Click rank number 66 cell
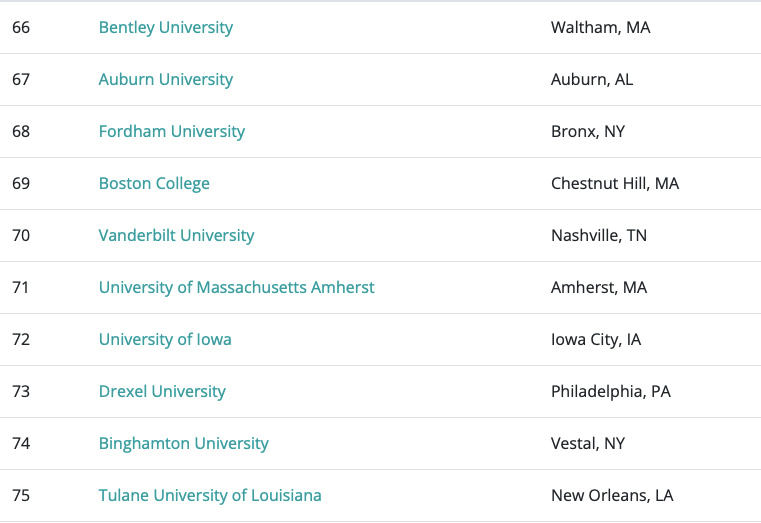761x523 pixels. pyautogui.click(x=21, y=28)
